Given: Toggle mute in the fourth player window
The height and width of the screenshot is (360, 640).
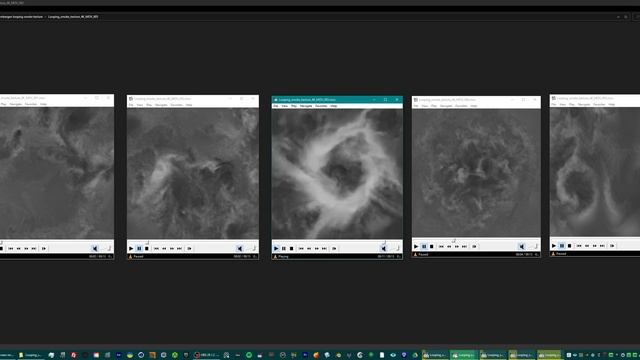Looking at the screenshot, I should (522, 247).
